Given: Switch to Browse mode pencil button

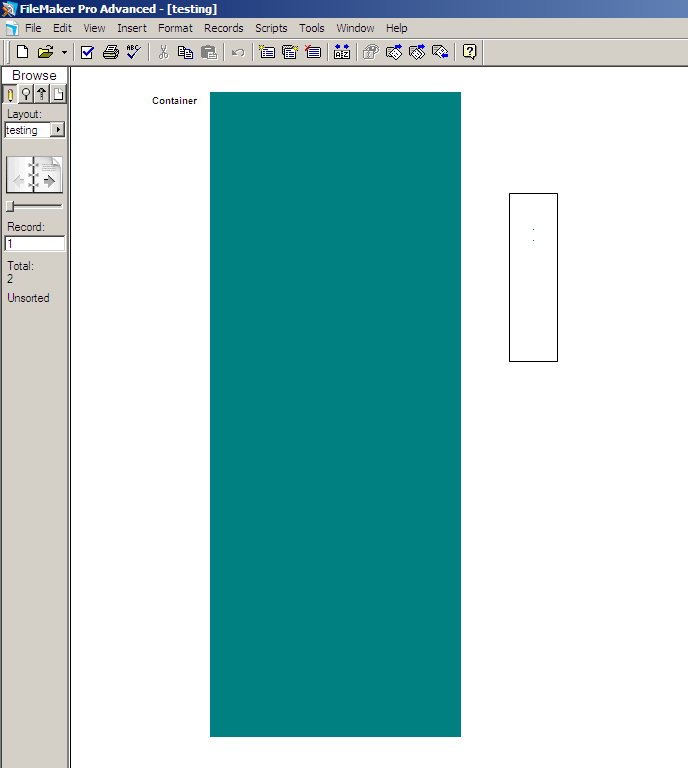Looking at the screenshot, I should click(x=10, y=94).
